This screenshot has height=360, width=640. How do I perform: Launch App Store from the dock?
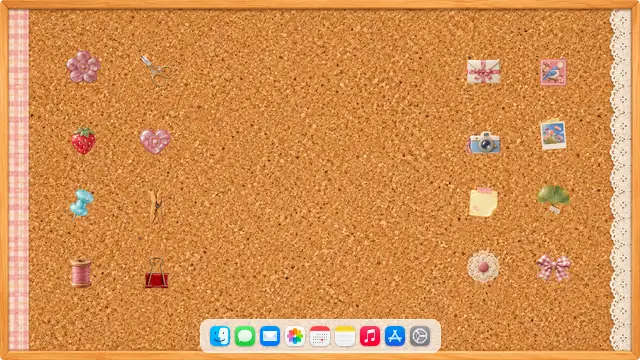395,336
